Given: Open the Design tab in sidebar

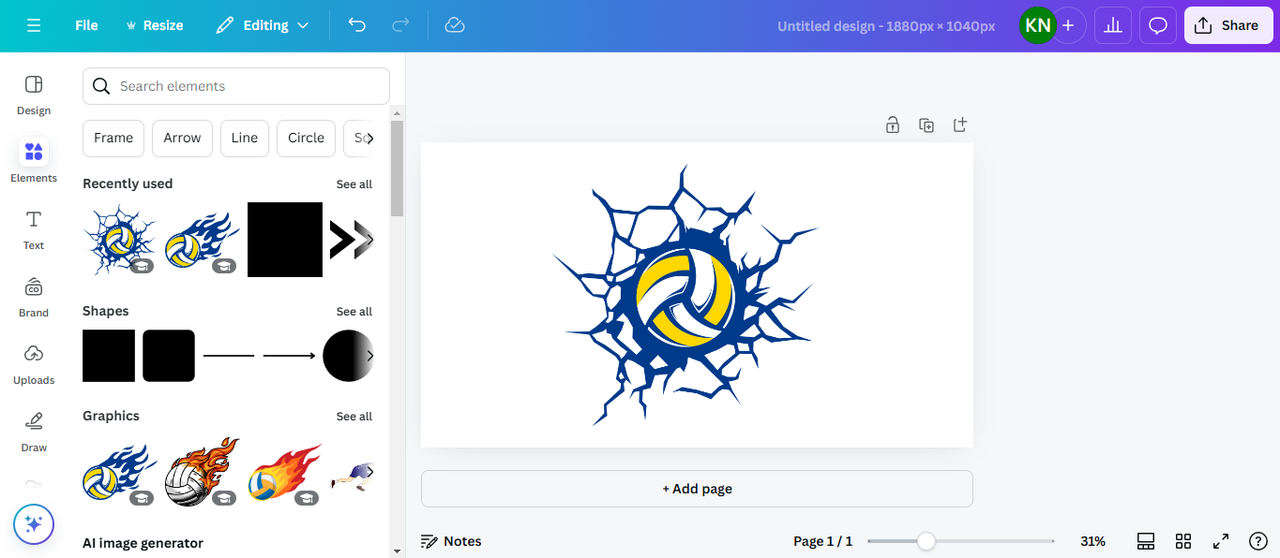Looking at the screenshot, I should (34, 95).
